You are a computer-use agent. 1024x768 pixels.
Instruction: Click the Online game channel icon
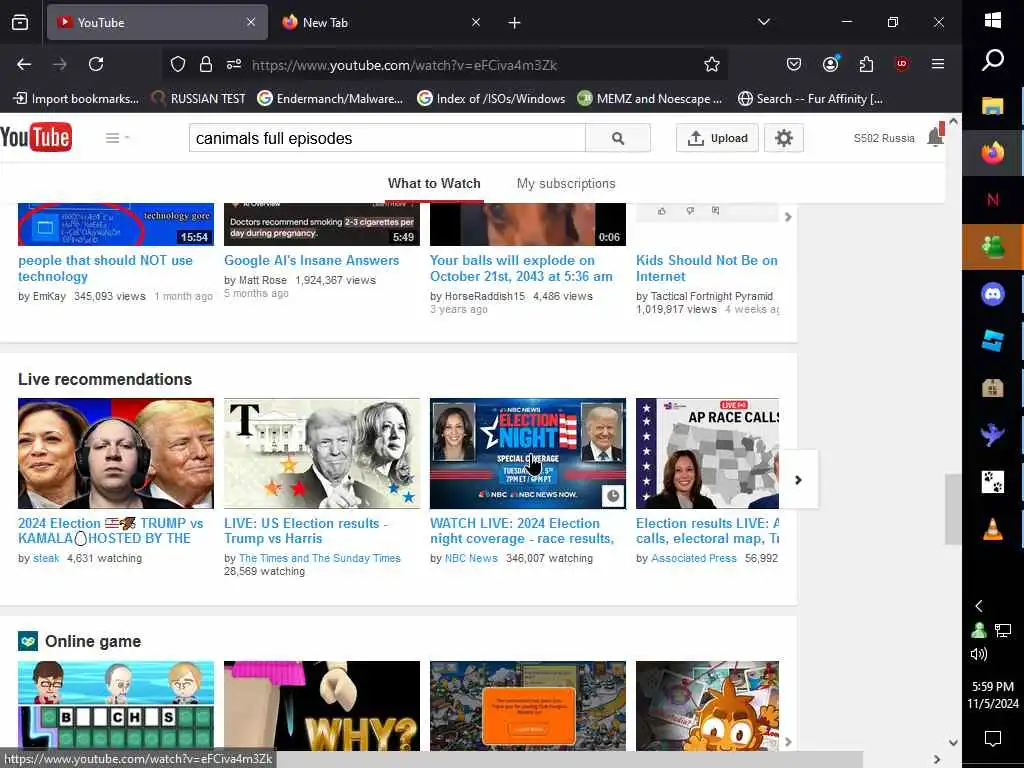27,641
